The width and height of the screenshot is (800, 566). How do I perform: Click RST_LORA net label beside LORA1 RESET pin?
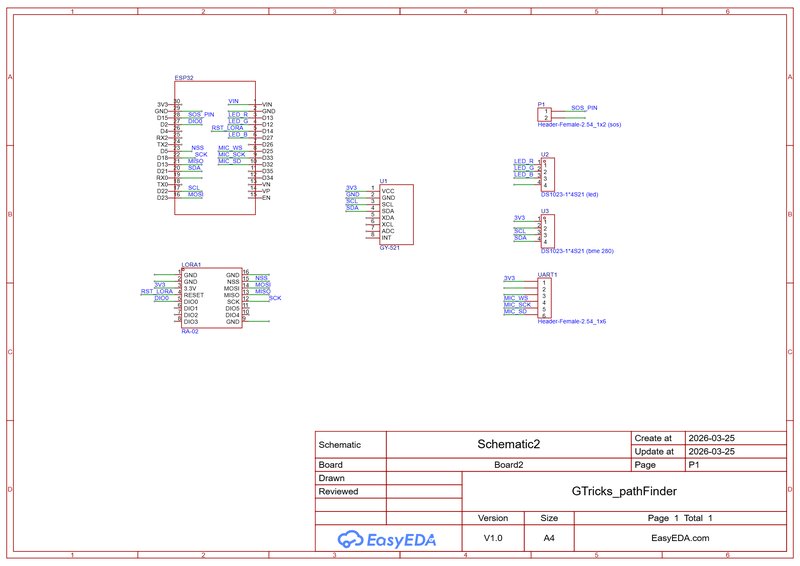(x=157, y=291)
